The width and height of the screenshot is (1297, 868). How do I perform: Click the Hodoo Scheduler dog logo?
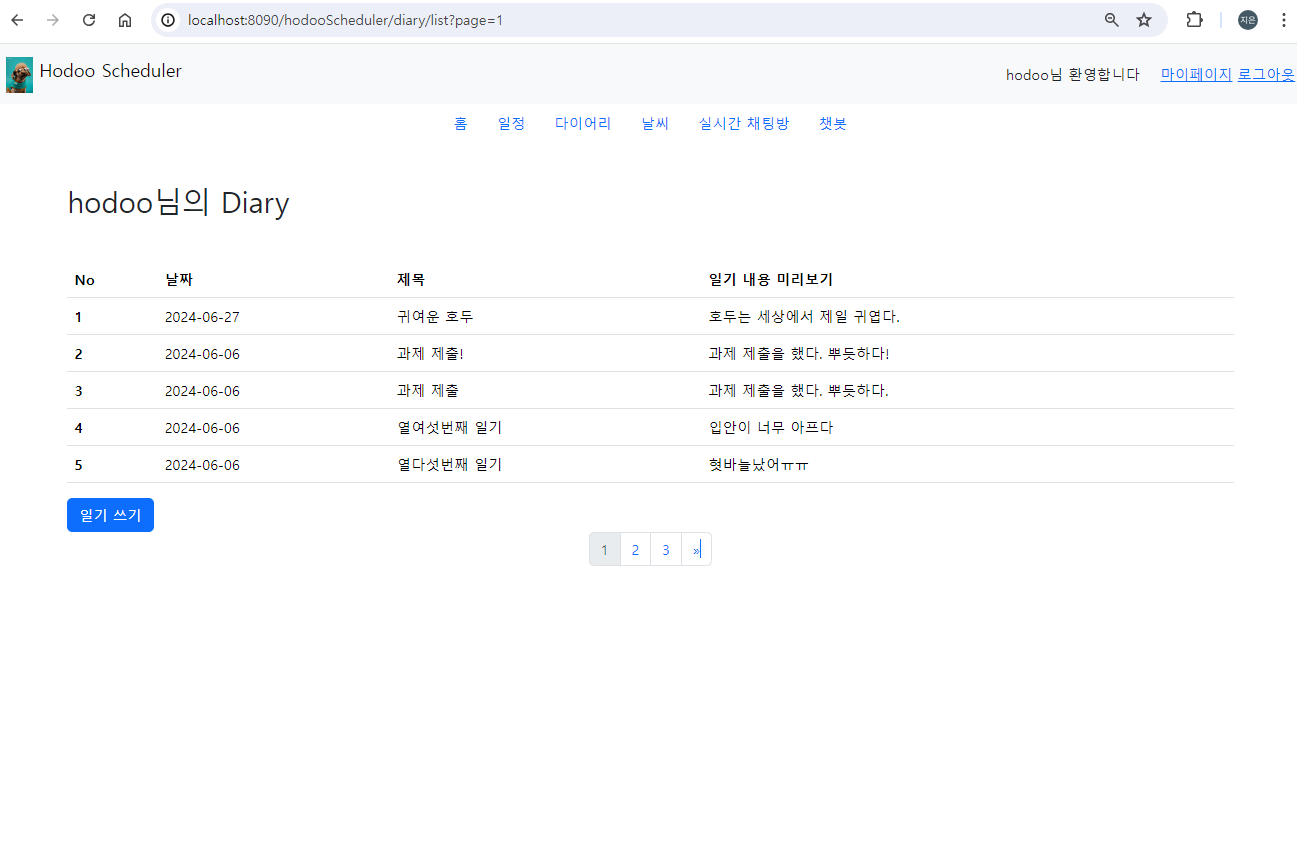19,75
